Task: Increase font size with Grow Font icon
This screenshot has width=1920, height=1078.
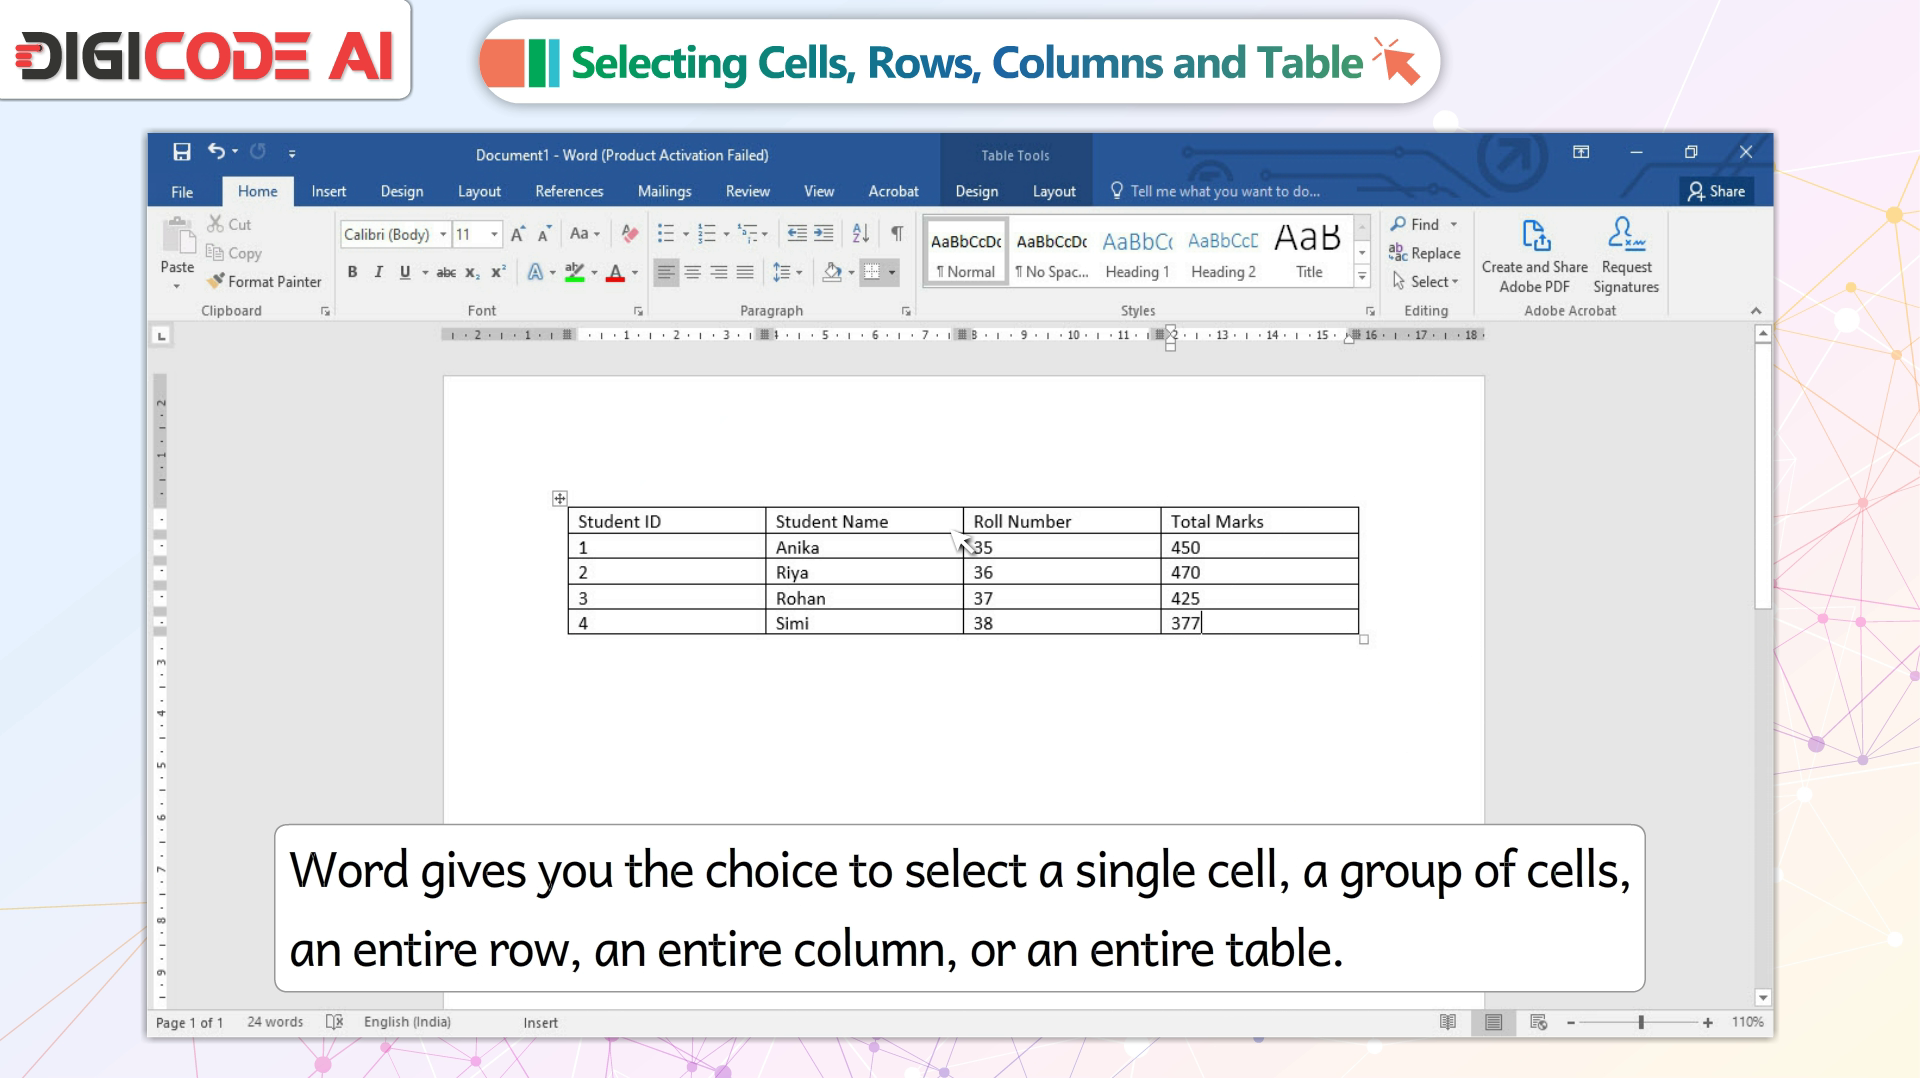Action: click(x=517, y=234)
